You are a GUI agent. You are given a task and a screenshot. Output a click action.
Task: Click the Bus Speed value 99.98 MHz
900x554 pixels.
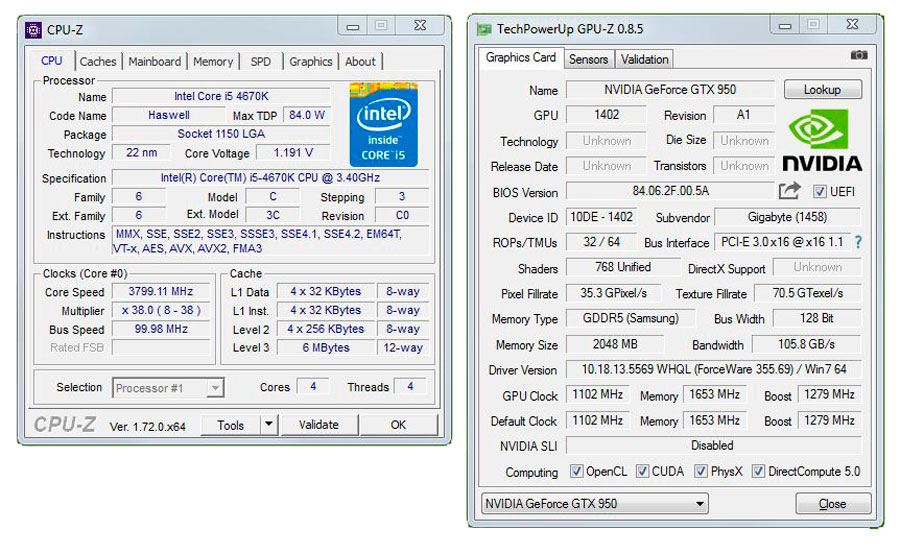161,329
